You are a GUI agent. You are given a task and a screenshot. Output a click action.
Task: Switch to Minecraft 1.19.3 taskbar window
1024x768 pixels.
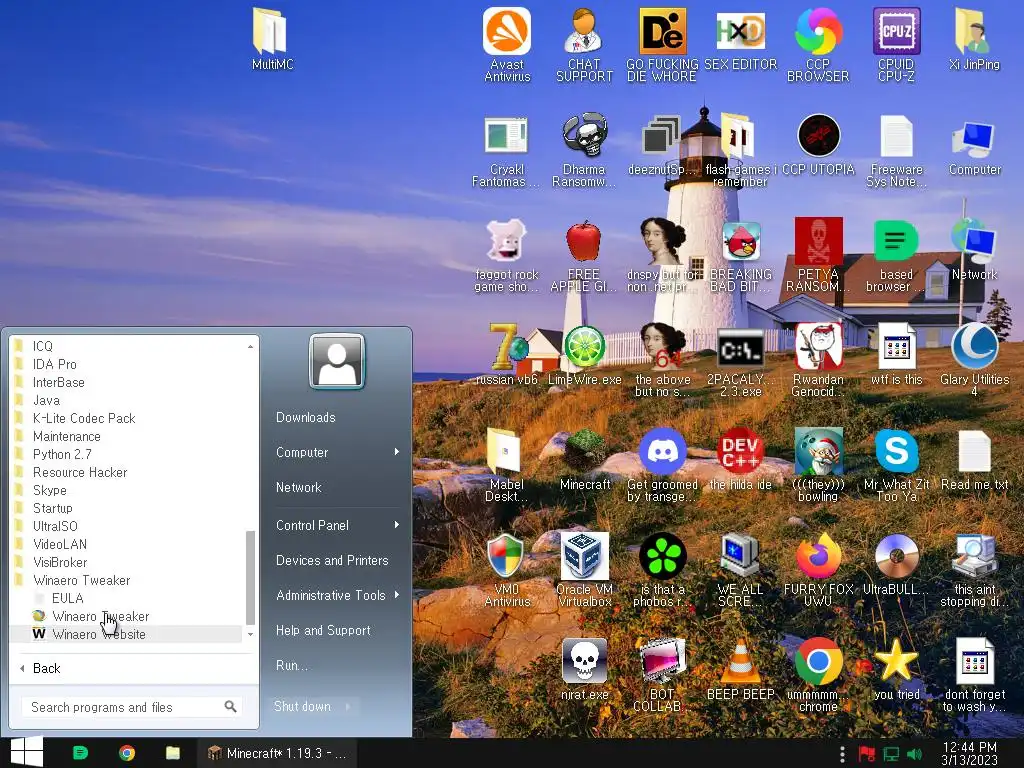tap(279, 753)
